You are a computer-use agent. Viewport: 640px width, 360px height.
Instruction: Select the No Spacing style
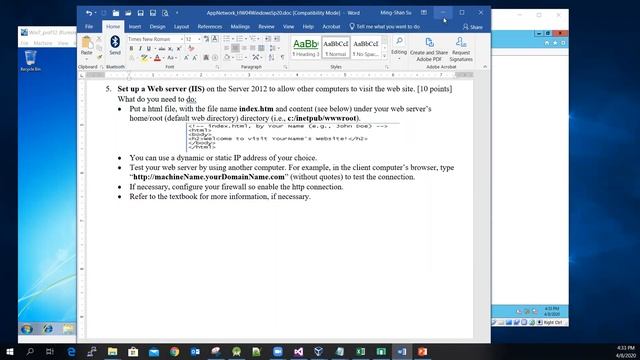[365, 47]
